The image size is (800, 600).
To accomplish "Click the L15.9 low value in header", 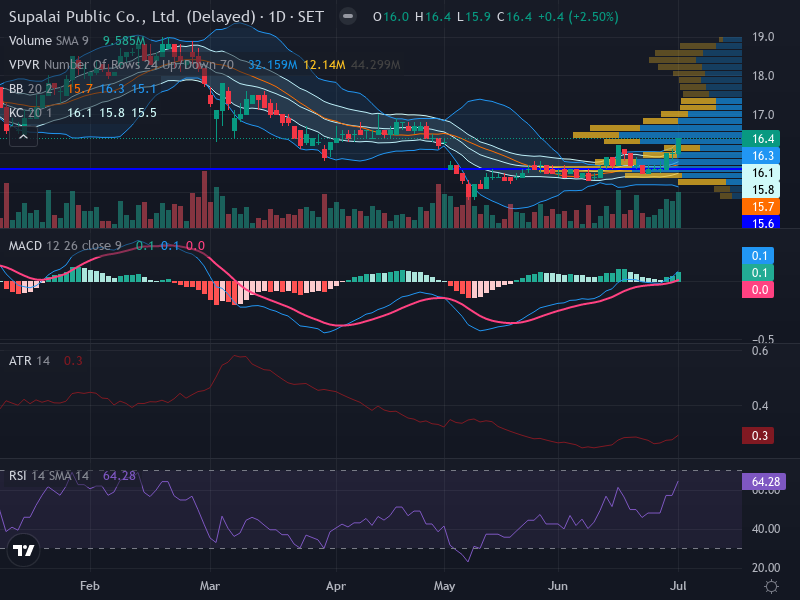I will click(x=473, y=17).
